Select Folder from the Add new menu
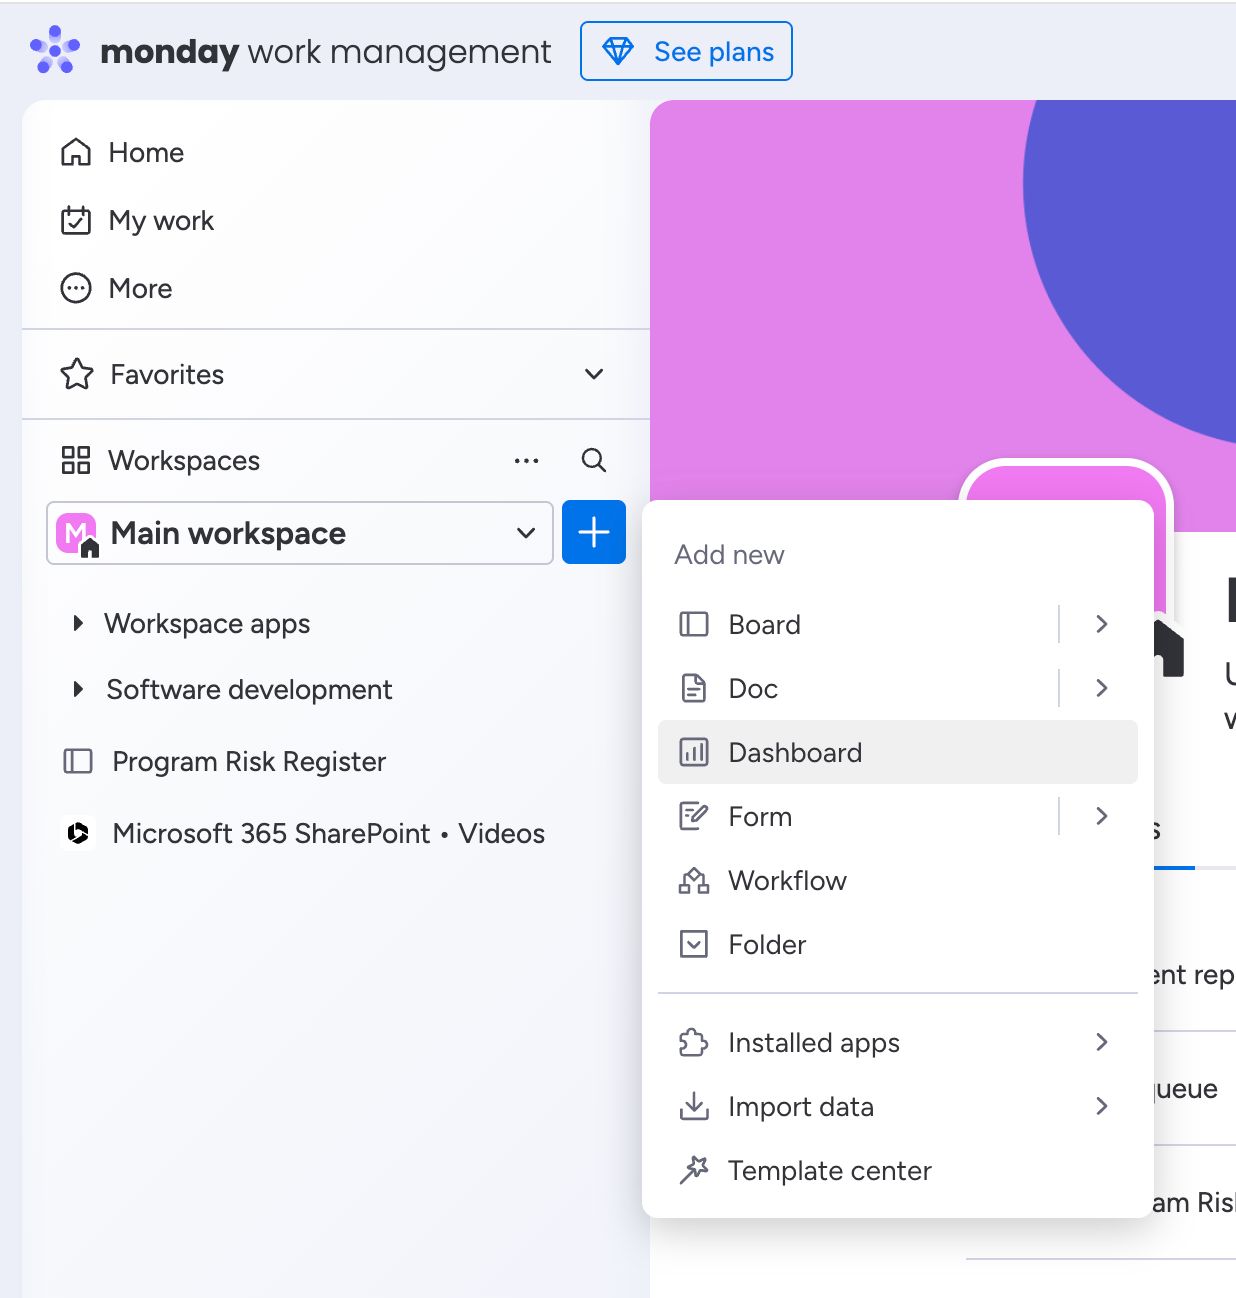The image size is (1236, 1298). [766, 944]
